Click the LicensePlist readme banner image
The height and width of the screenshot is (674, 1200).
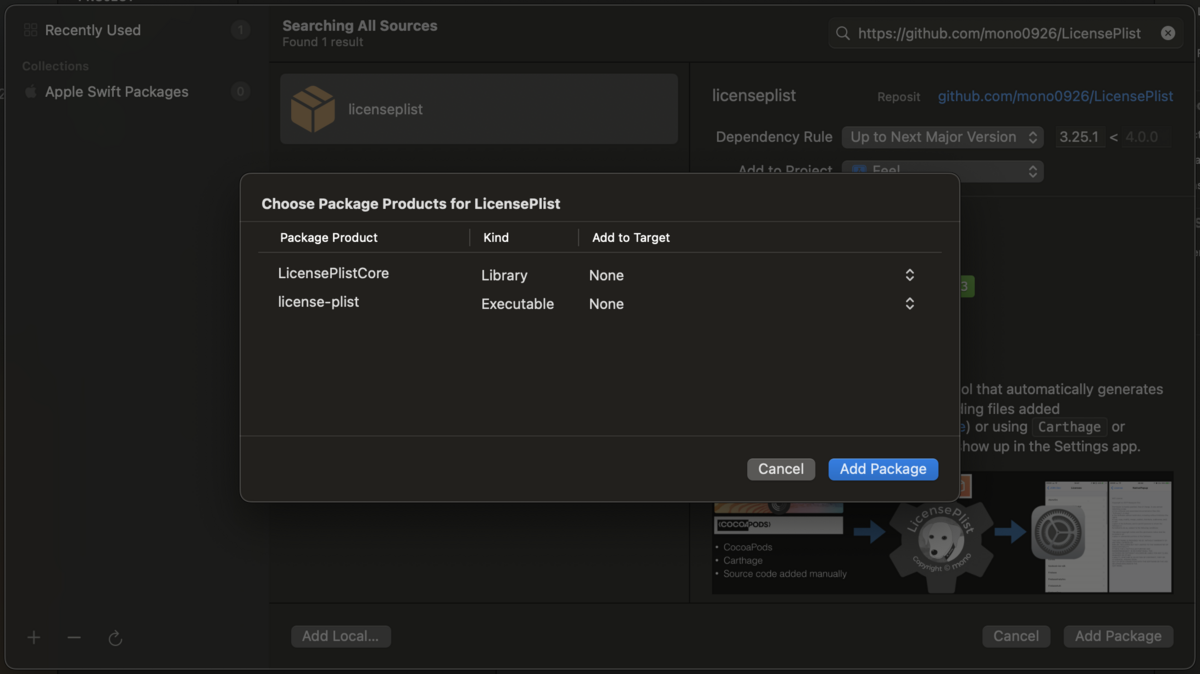943,533
